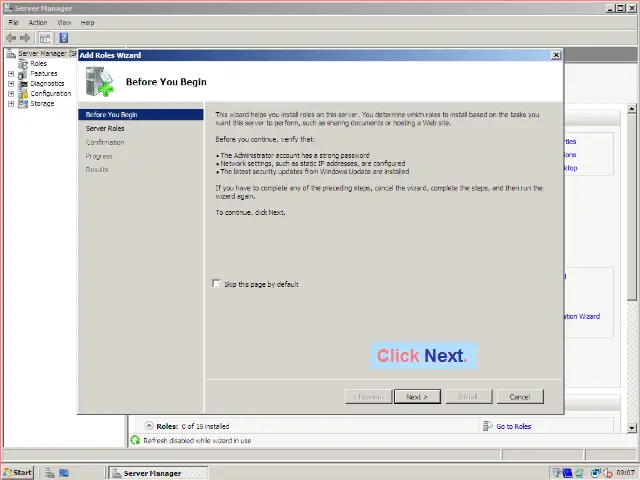This screenshot has width=640, height=480.
Task: Open the Windows Start menu
Action: click(x=18, y=472)
